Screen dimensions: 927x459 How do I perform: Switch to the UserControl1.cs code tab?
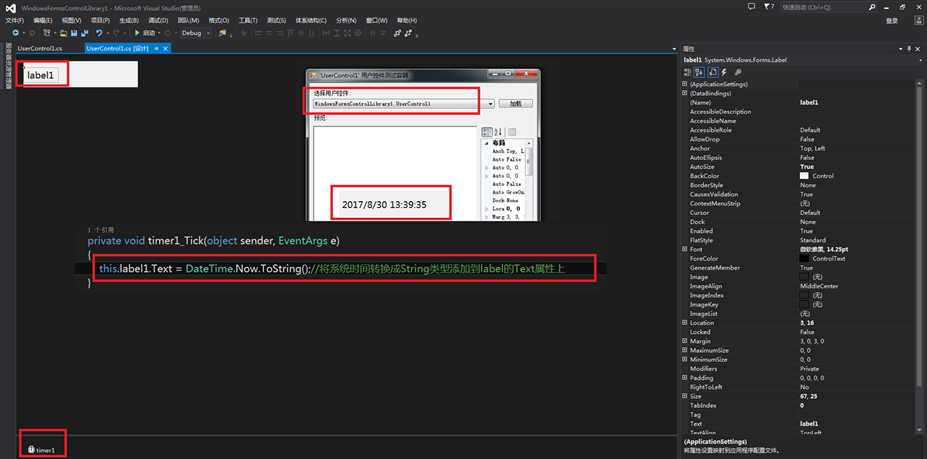[40, 49]
